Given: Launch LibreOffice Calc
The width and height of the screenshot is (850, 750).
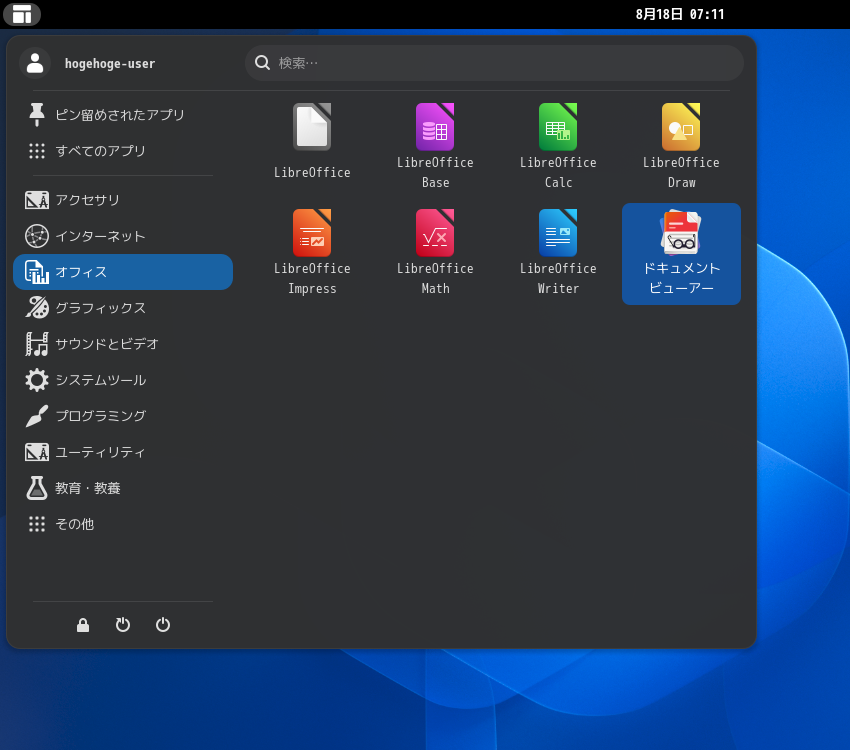Looking at the screenshot, I should coord(558,142).
